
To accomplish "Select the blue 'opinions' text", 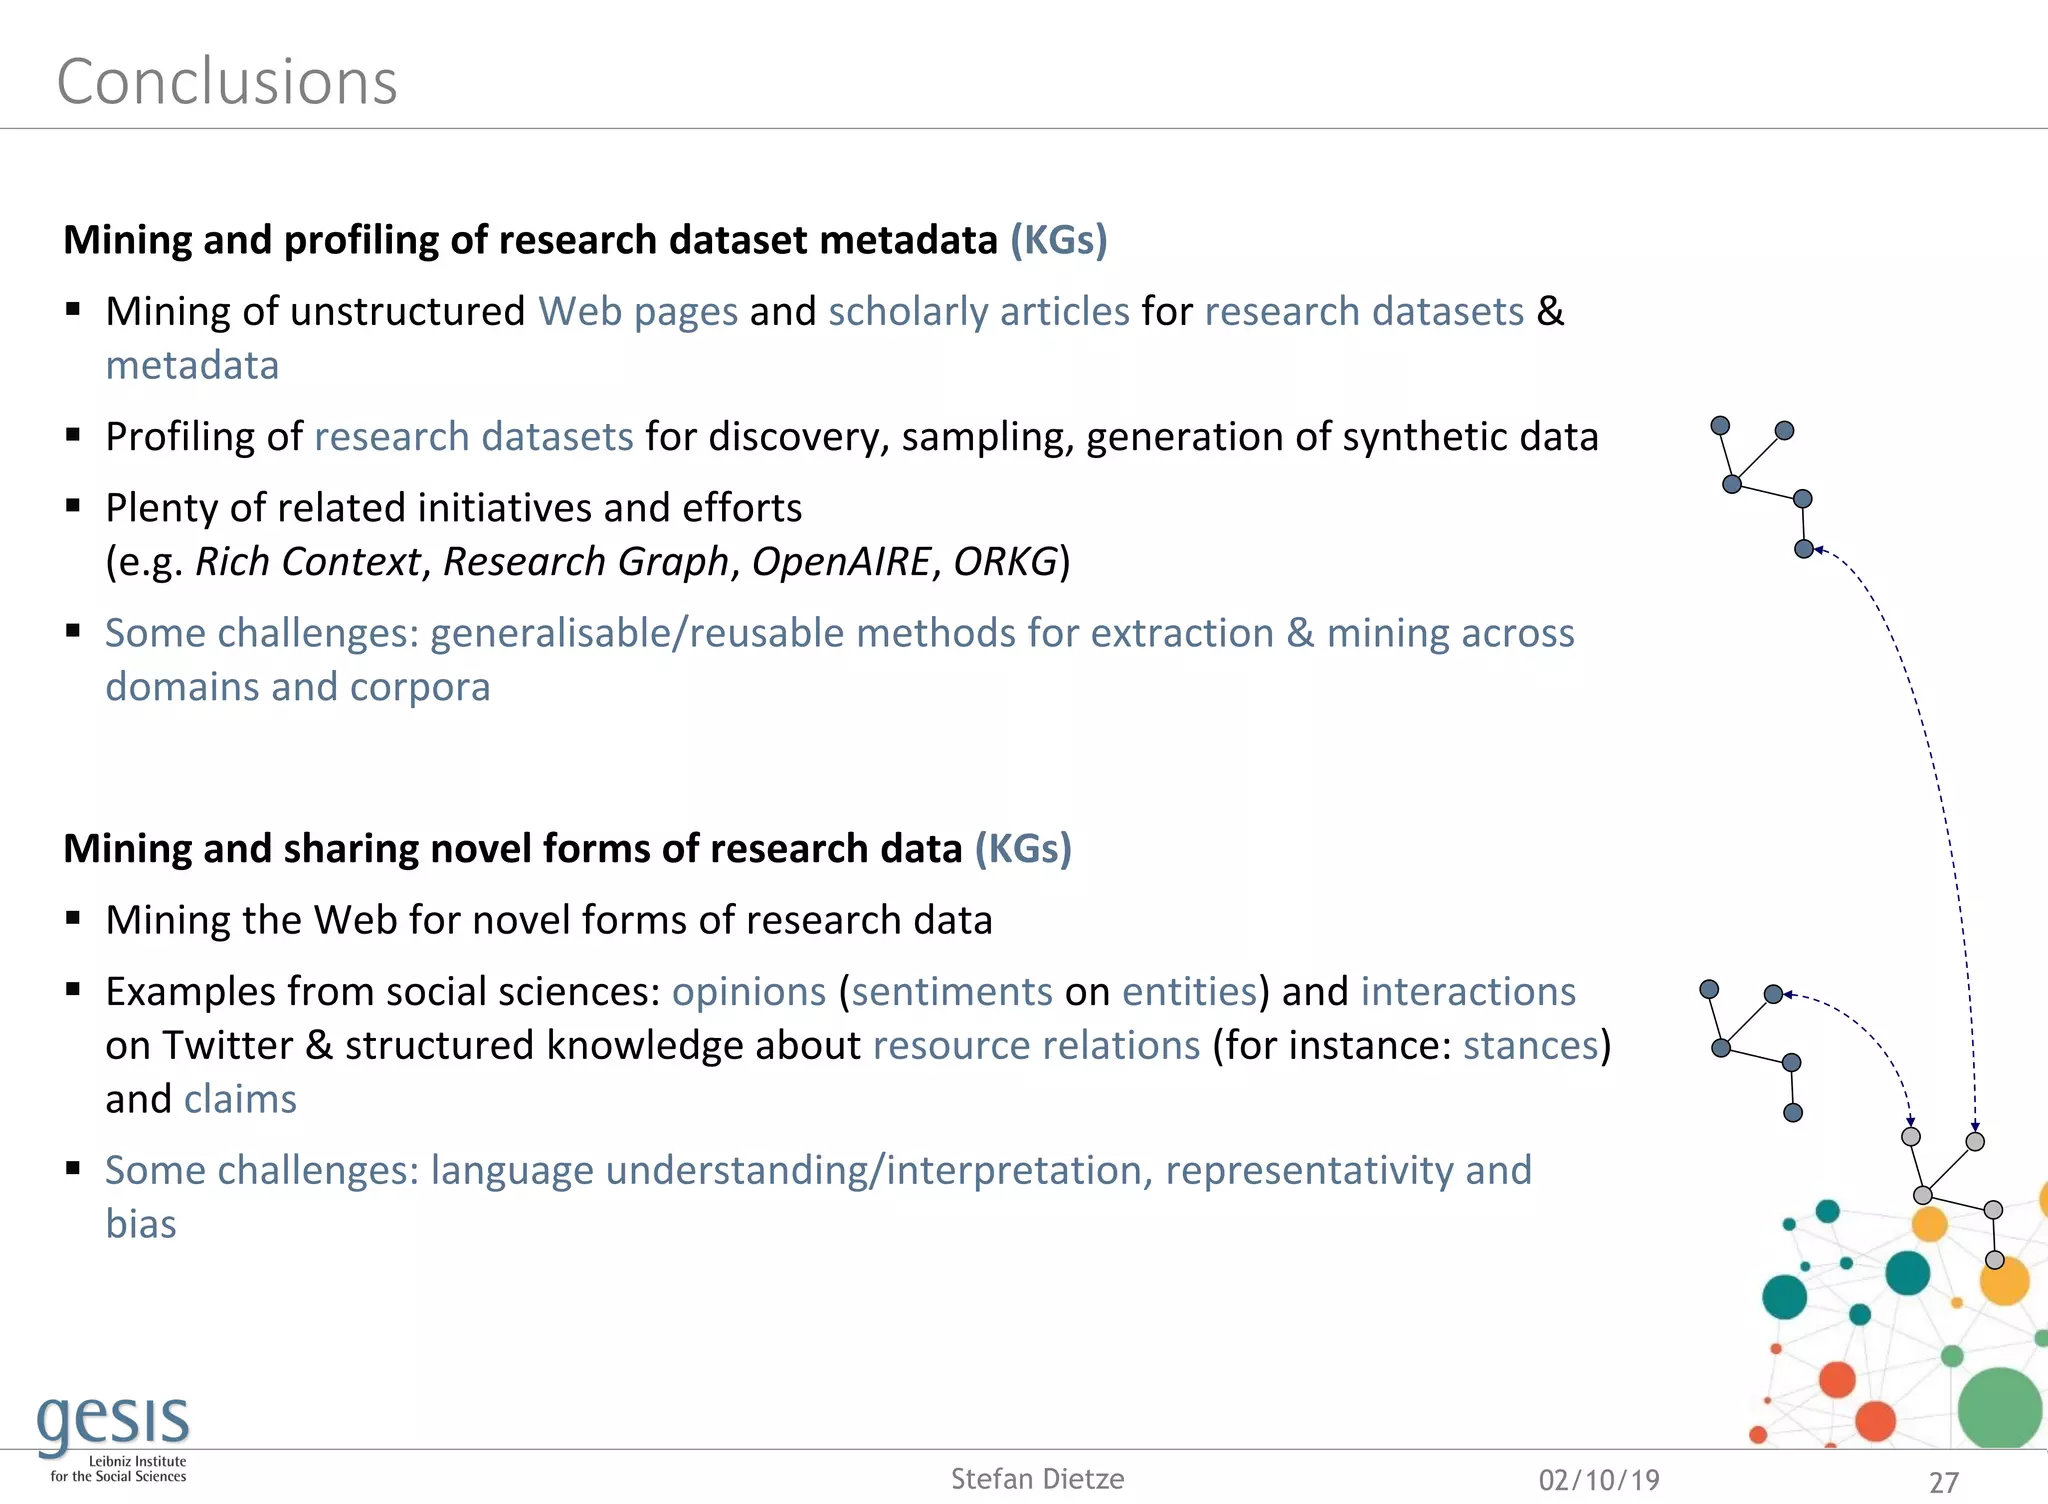I will click(749, 992).
